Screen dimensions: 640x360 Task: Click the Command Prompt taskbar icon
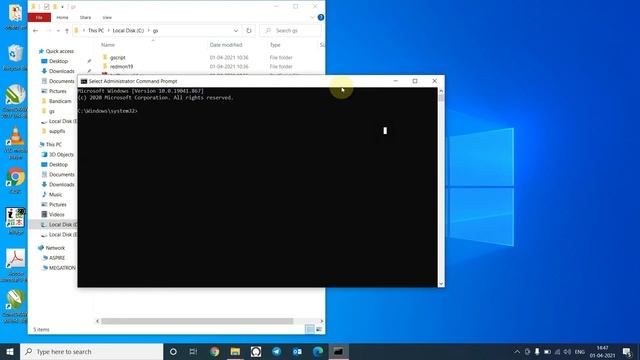338,352
